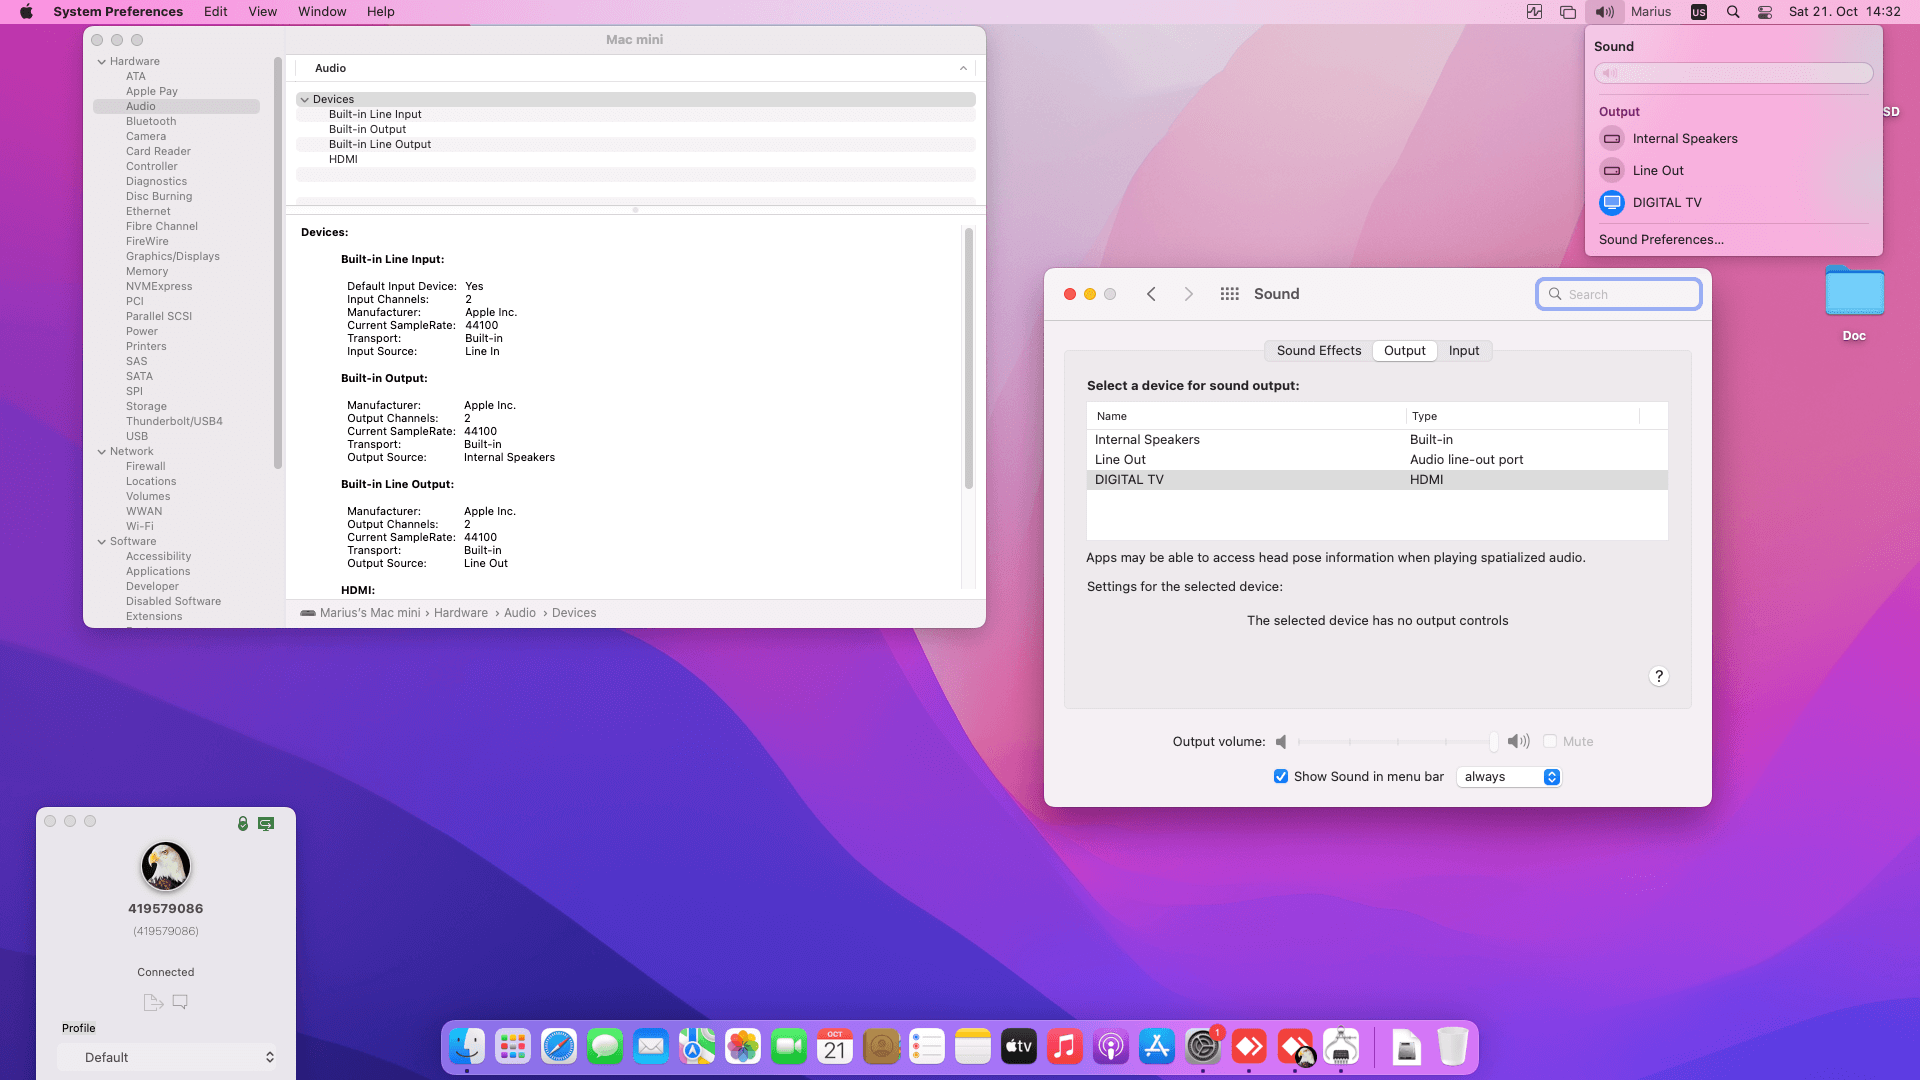
Task: Click the file transfer icon in AnyDesk panel
Action: [x=153, y=1002]
